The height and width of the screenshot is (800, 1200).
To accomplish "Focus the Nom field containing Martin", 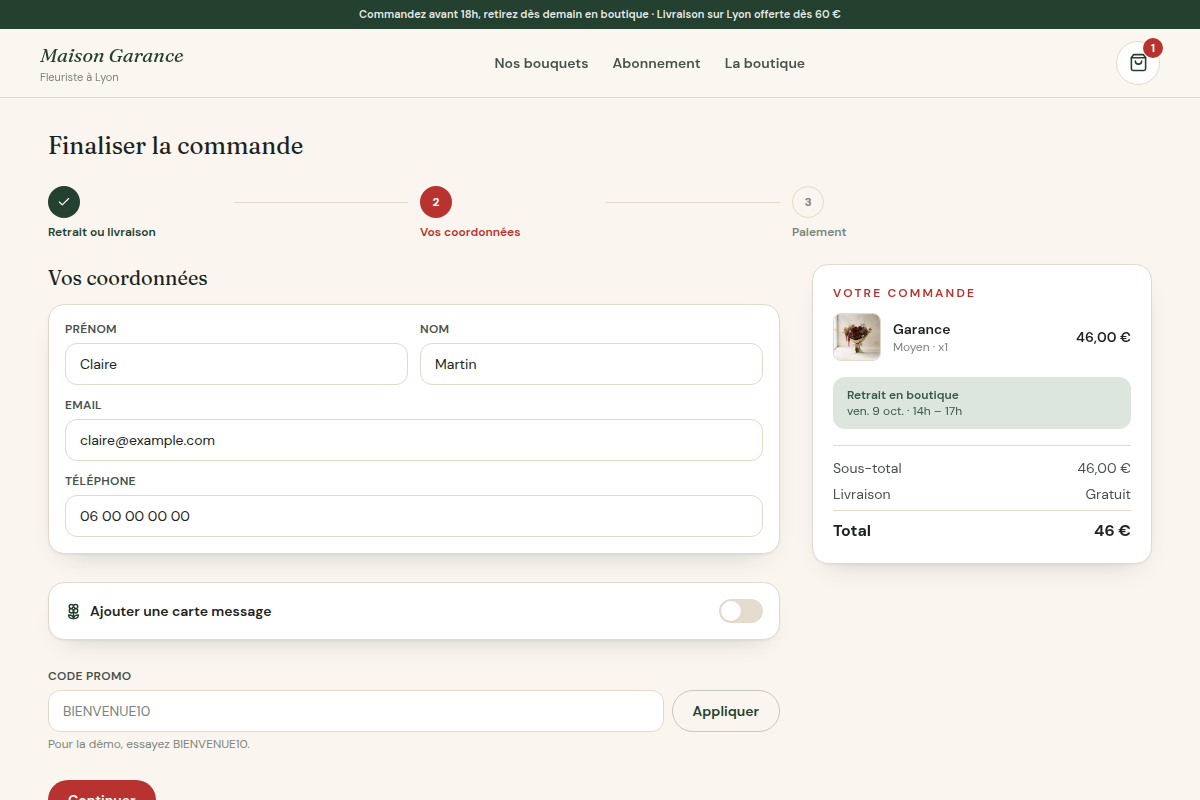I will pos(591,364).
